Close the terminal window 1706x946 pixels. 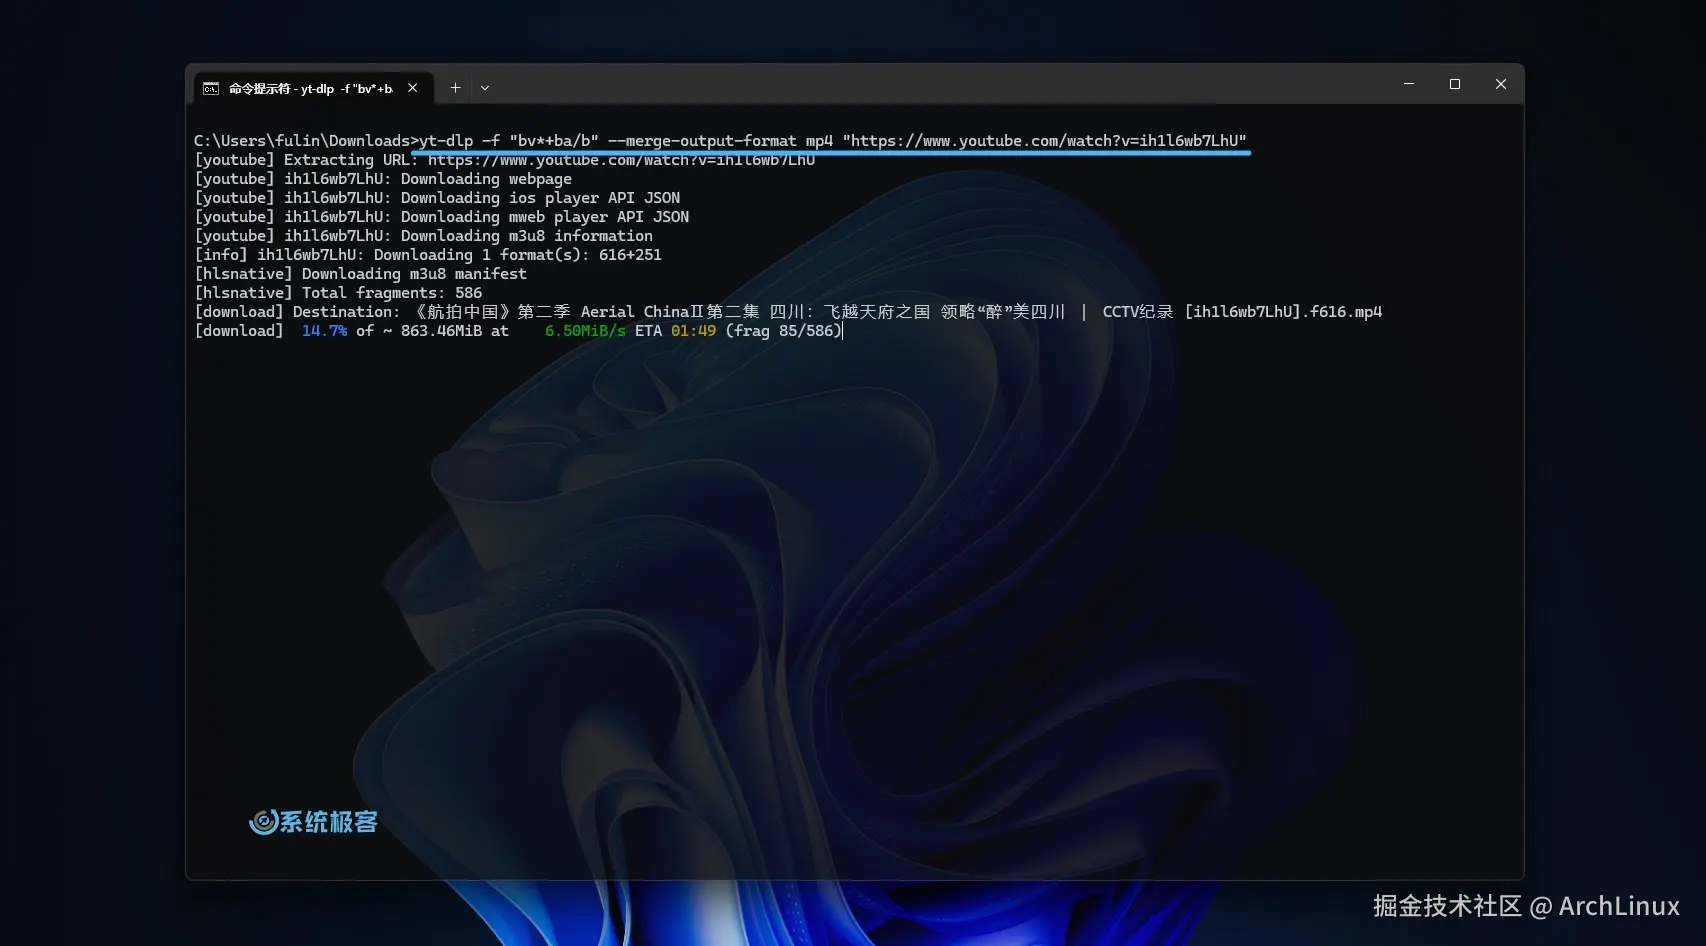(1501, 84)
